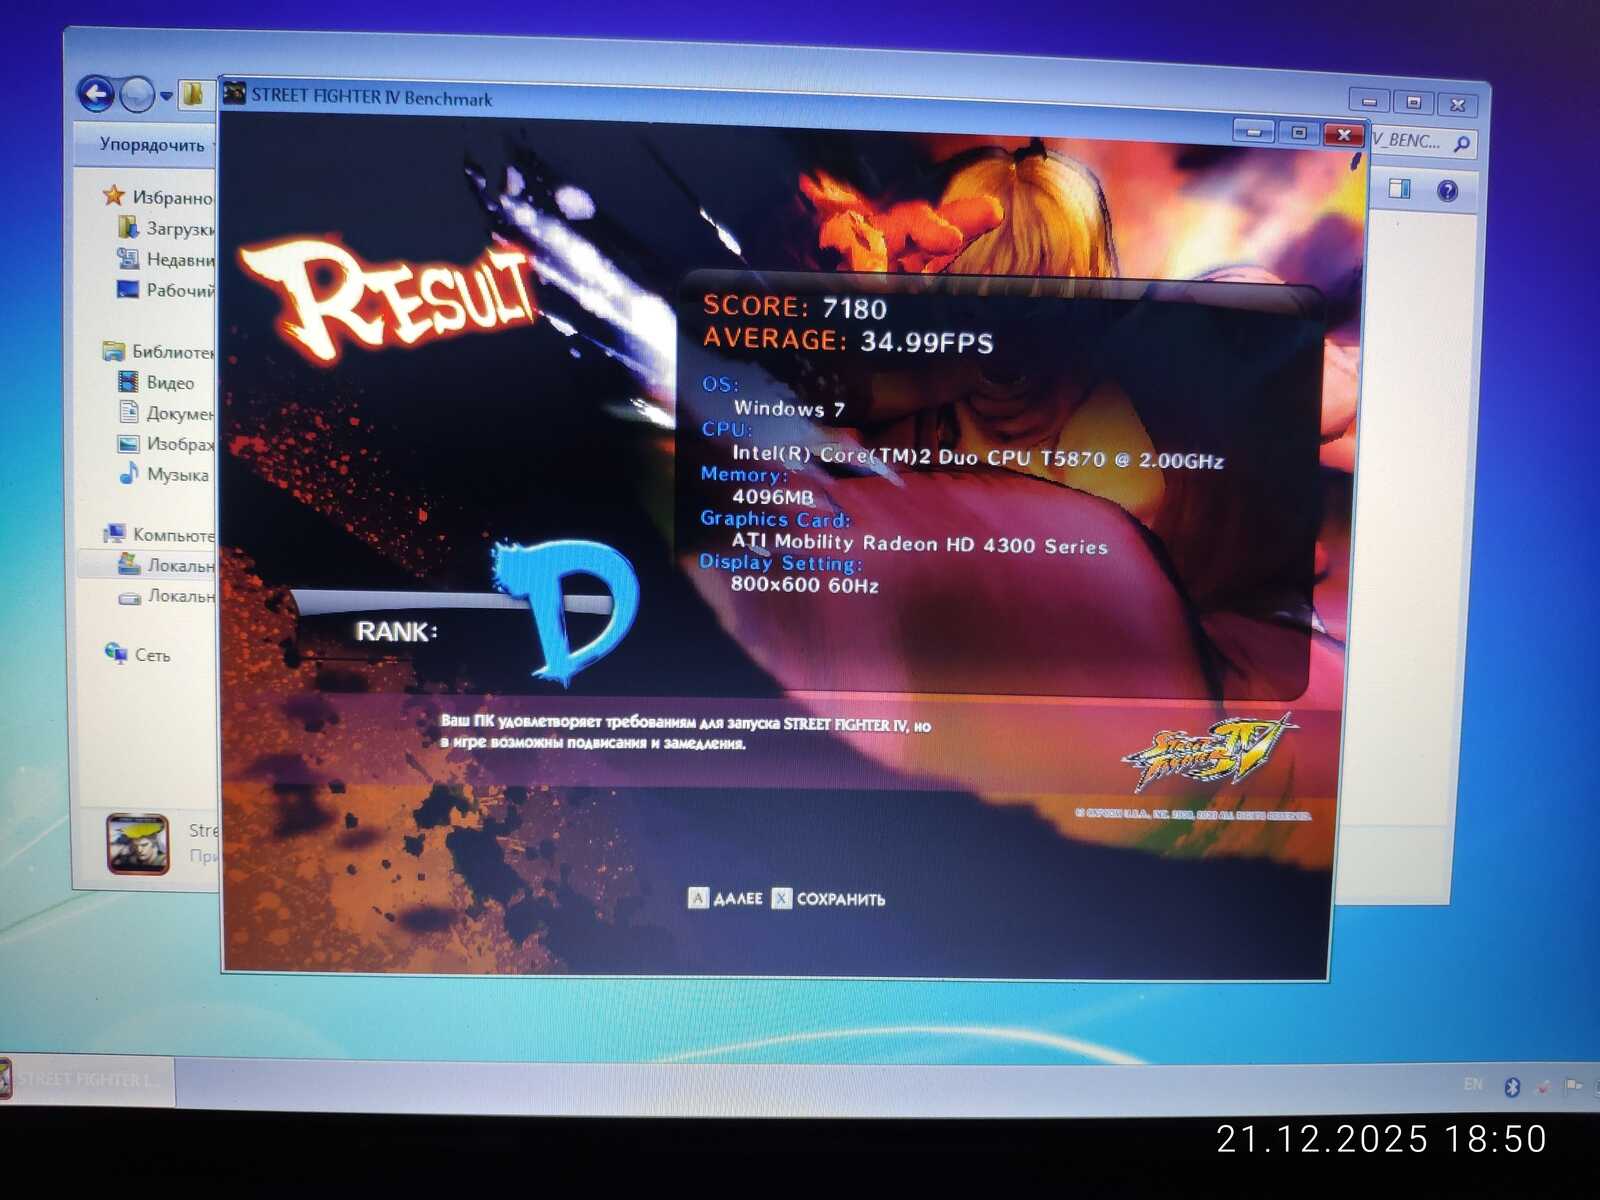This screenshot has width=1600, height=1200.
Task: Open the Загрузки folder in Explorer sidebar
Action: pos(166,228)
